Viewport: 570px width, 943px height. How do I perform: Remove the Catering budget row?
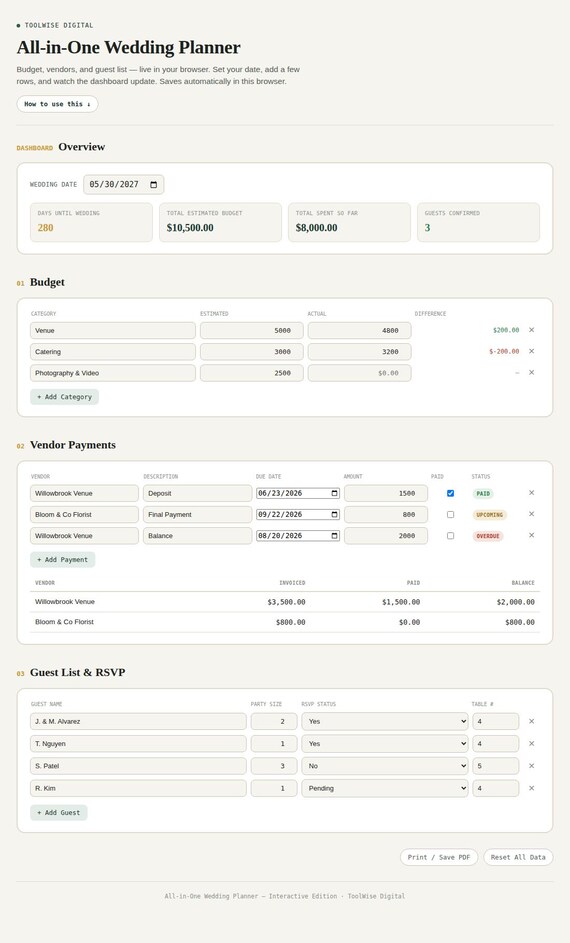coord(532,351)
